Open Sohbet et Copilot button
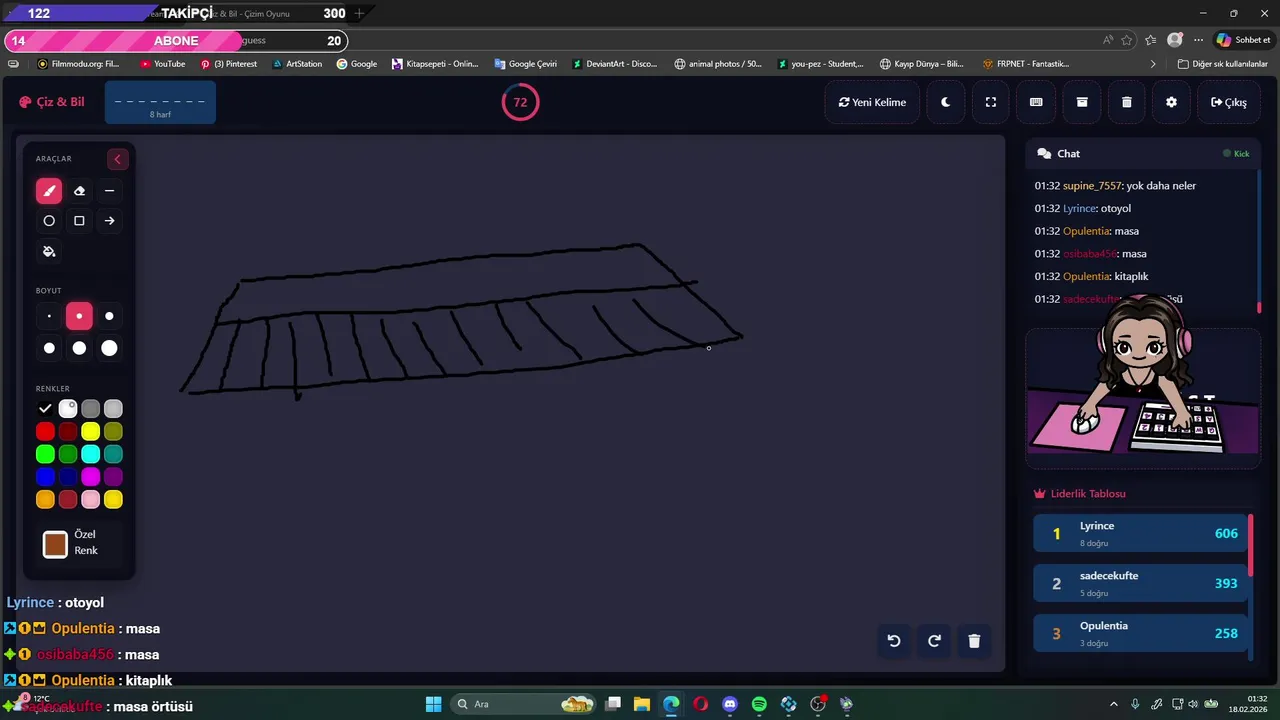This screenshot has height=720, width=1280. [1243, 40]
